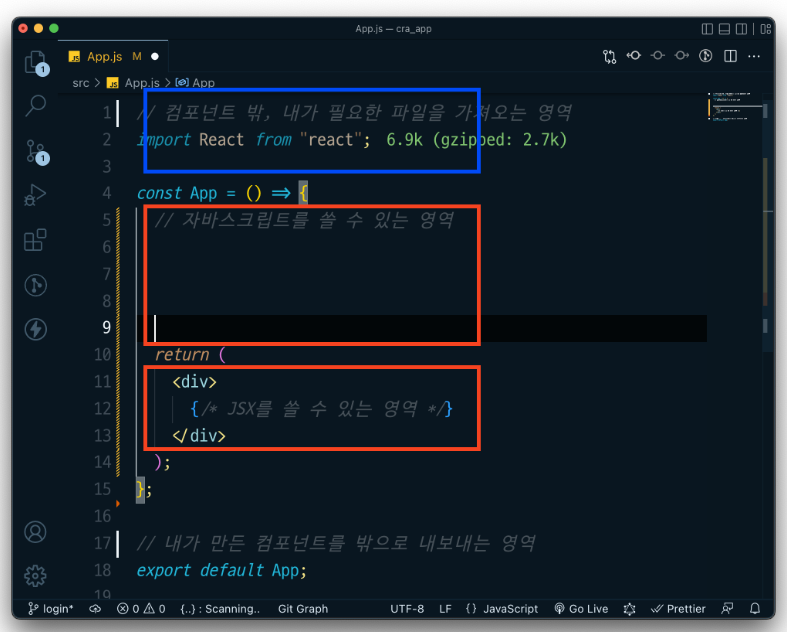
Task: Toggle the bottom panel layout icon
Action: [x=724, y=29]
